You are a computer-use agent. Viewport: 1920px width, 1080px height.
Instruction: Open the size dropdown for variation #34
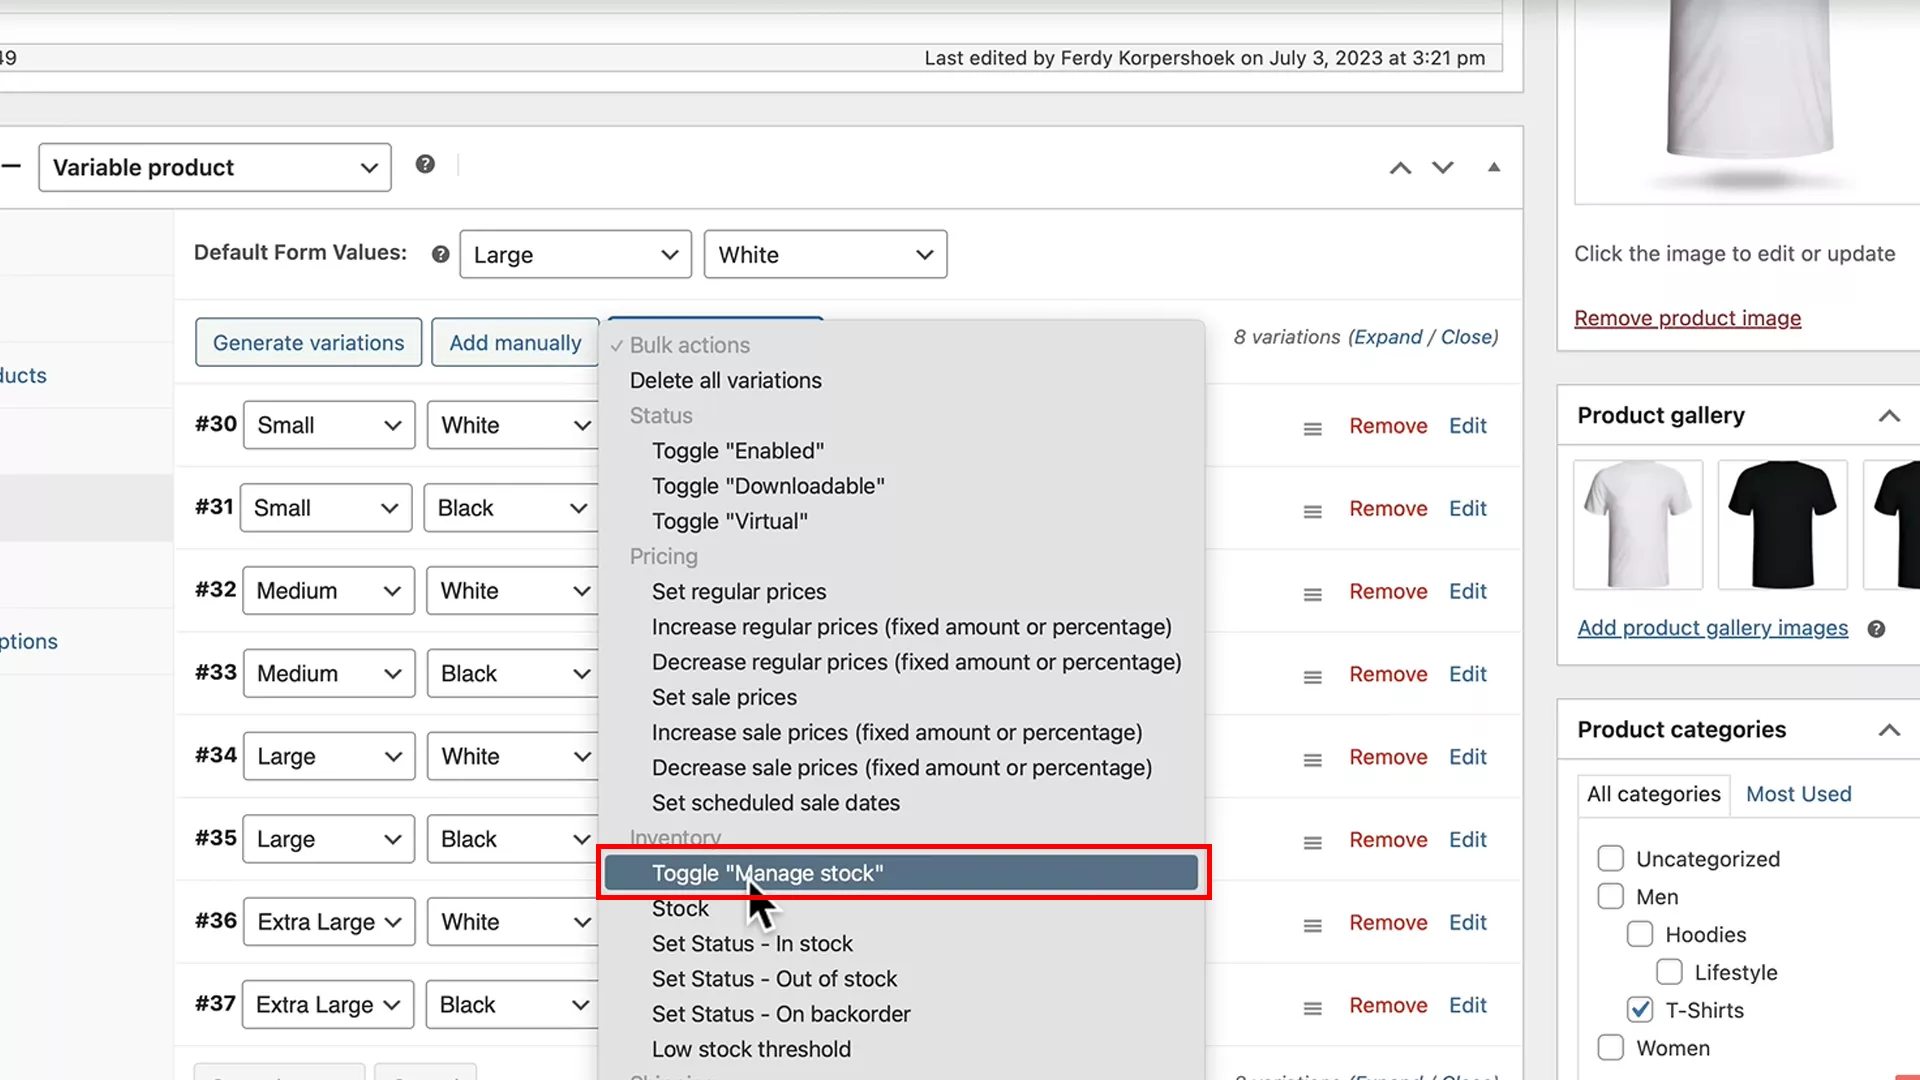coord(328,756)
